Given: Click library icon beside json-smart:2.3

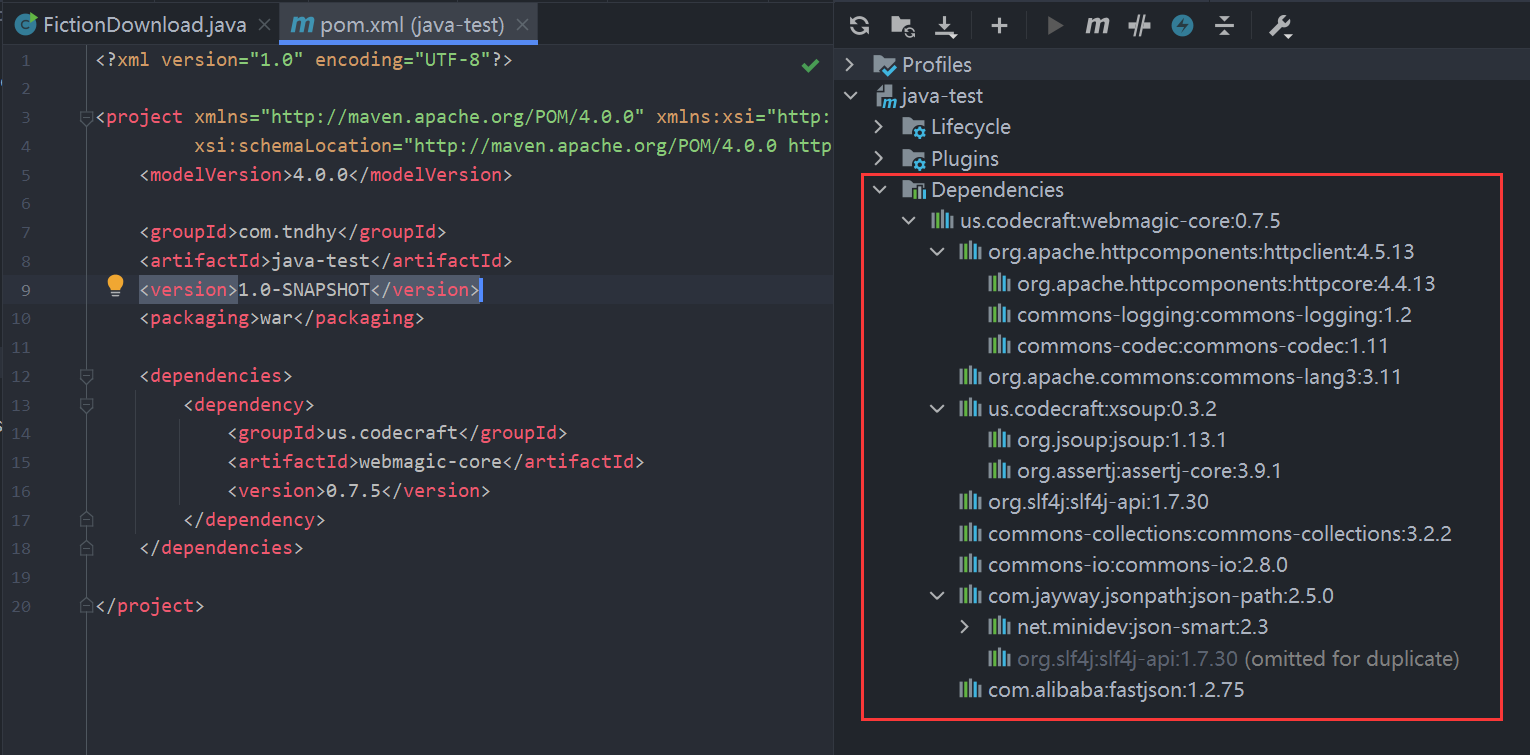Looking at the screenshot, I should pyautogui.click(x=999, y=626).
